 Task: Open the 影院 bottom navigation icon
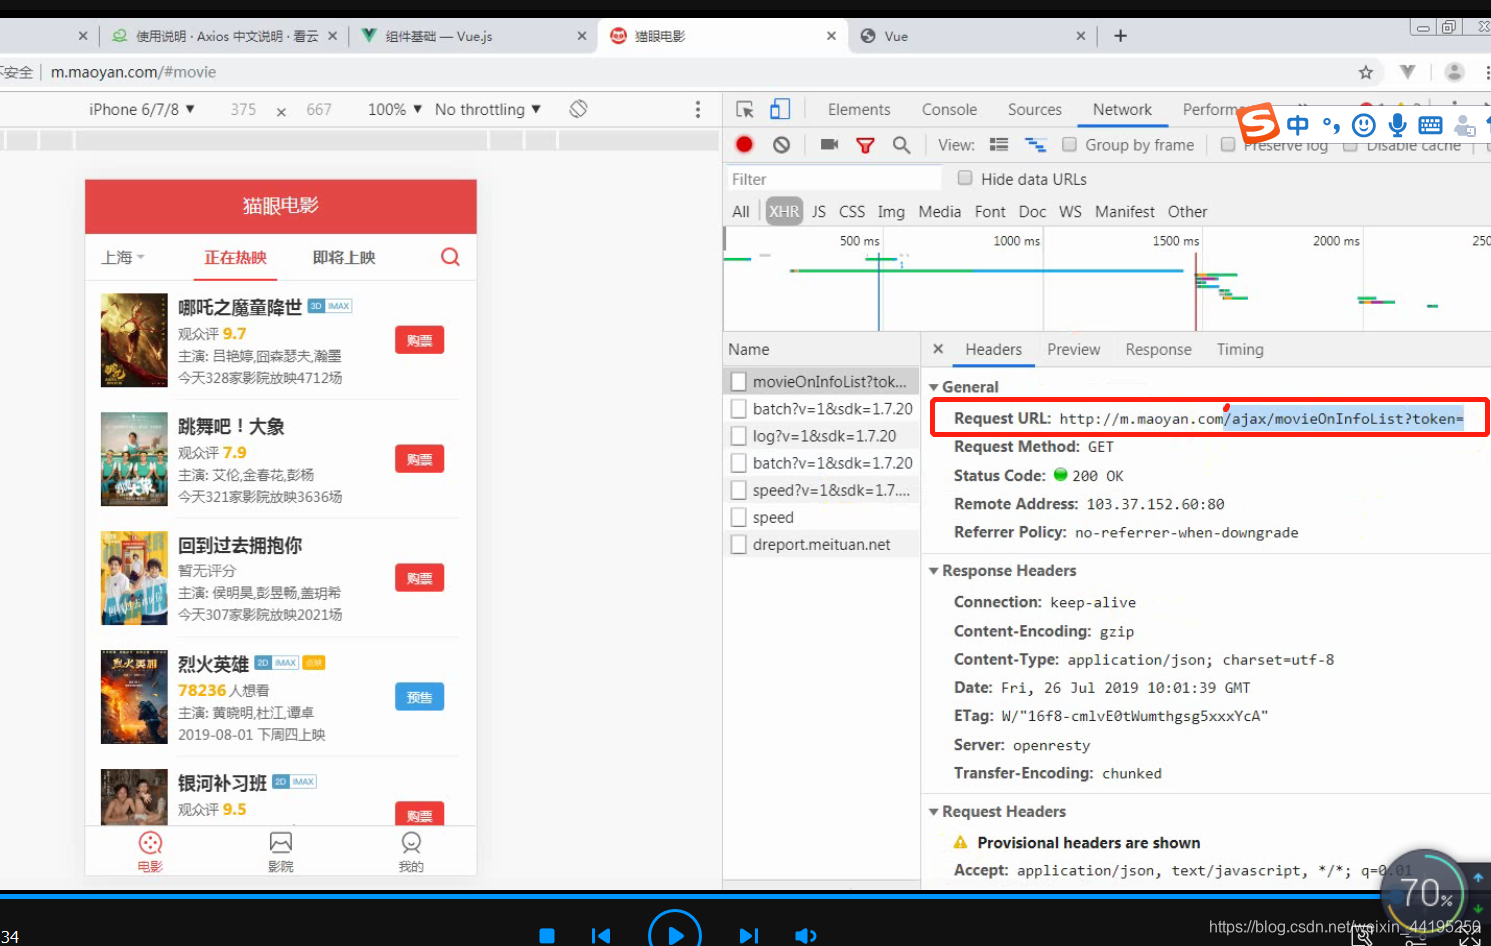pos(281,852)
